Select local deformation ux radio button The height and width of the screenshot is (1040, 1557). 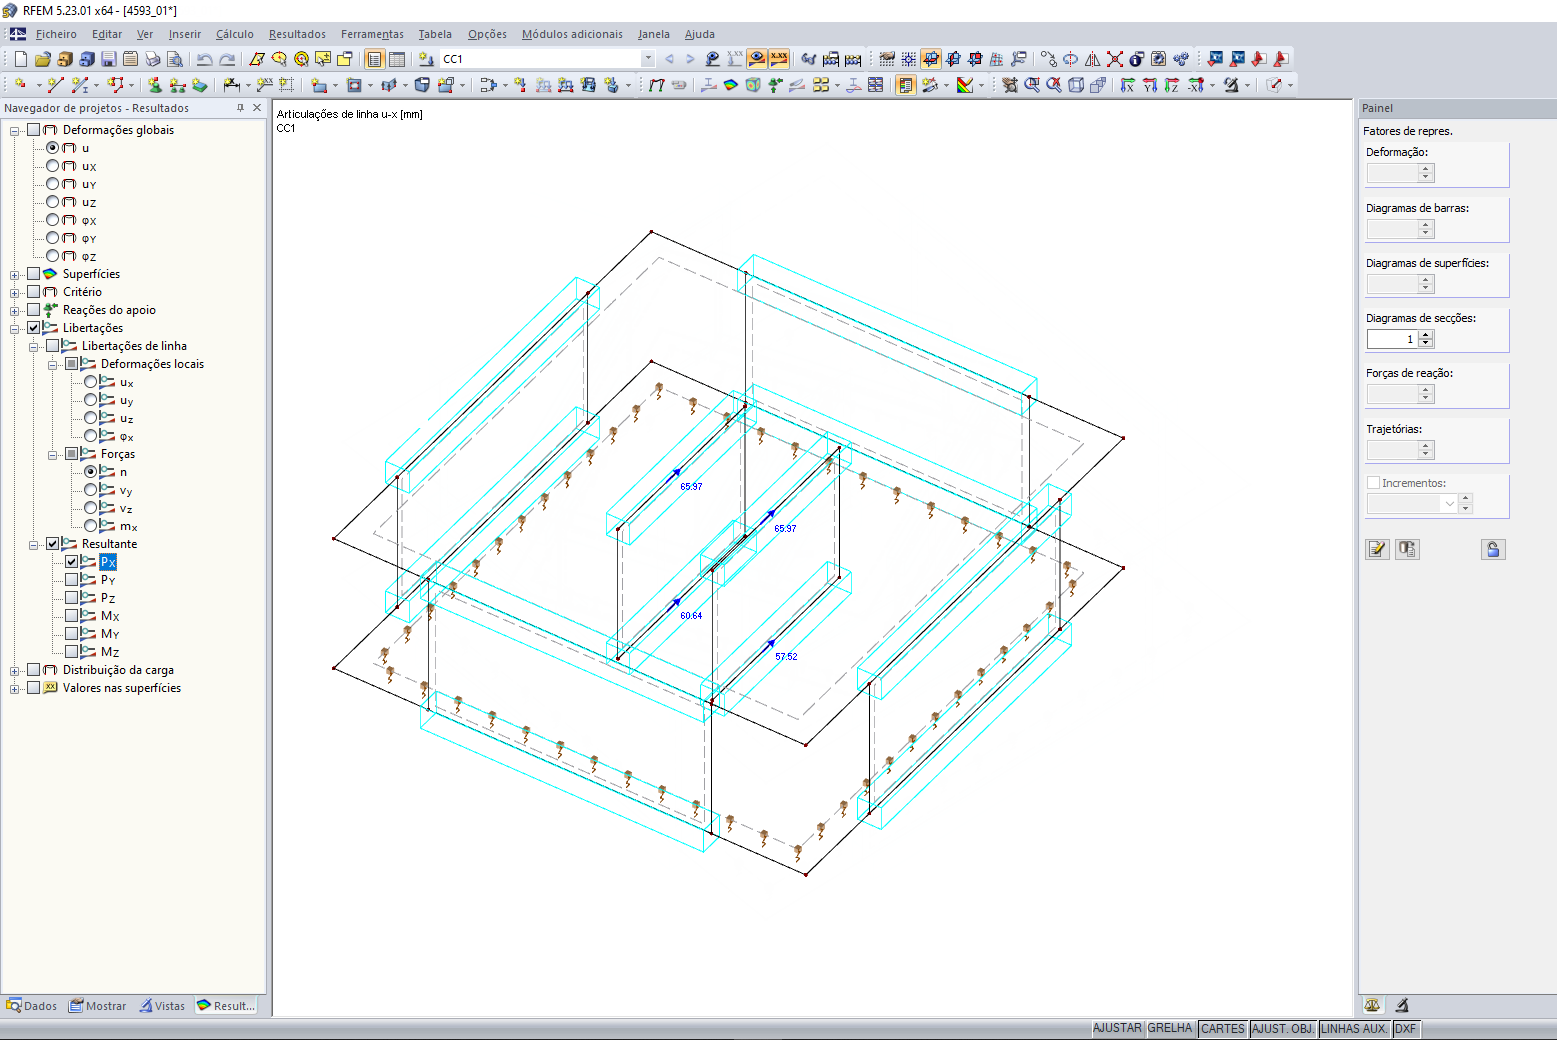[x=91, y=382]
